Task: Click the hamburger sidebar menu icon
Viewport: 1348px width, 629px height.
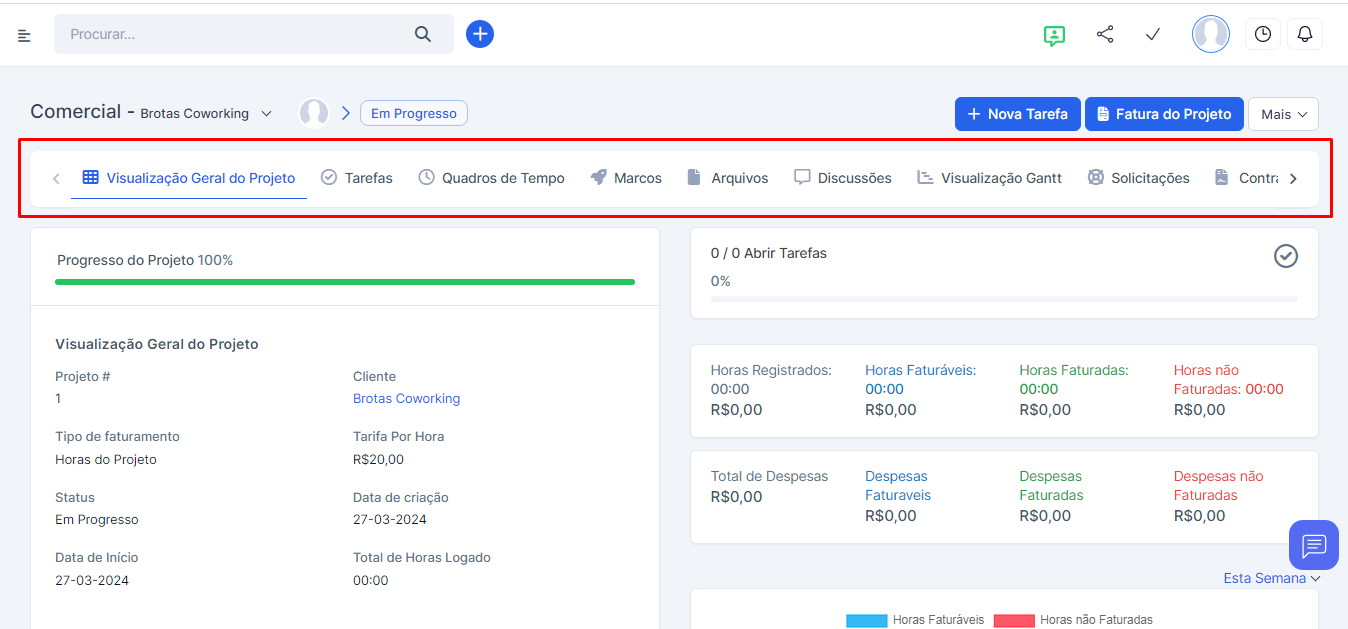Action: click(x=24, y=35)
